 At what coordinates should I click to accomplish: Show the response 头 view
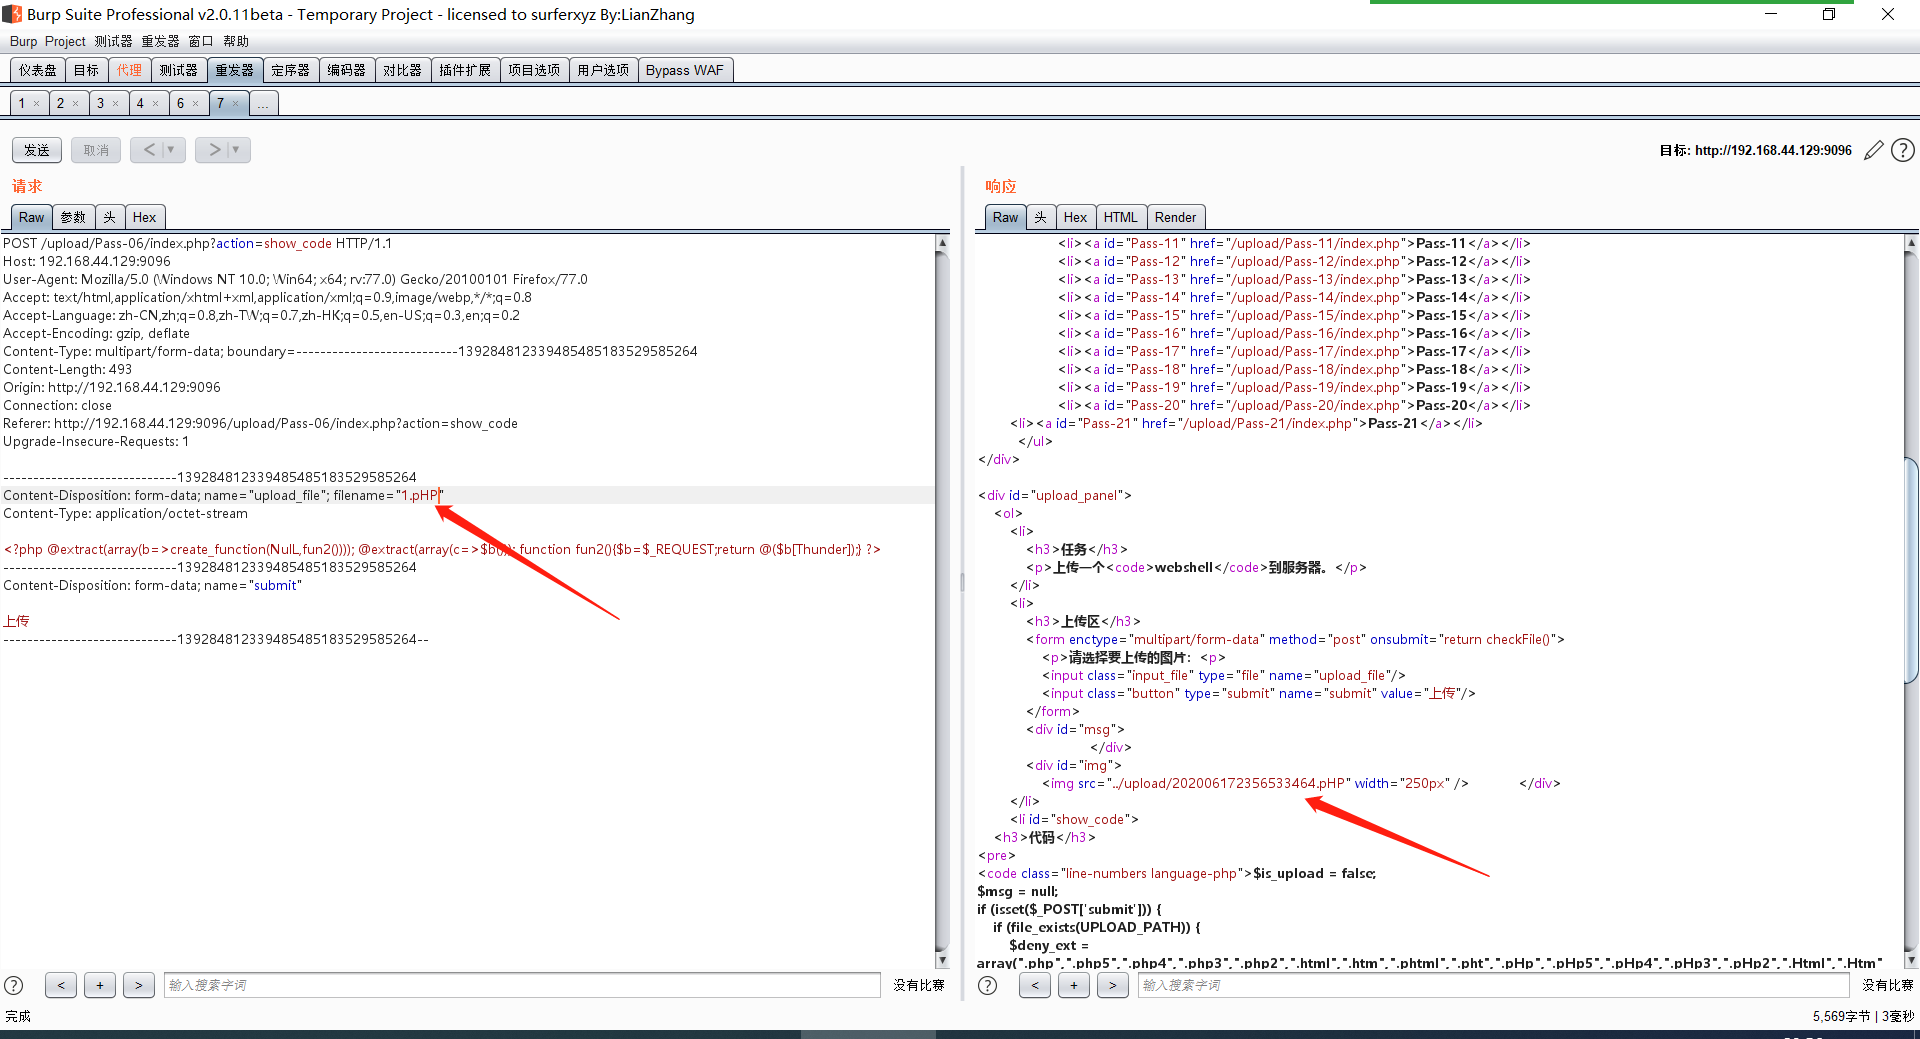tap(1041, 217)
